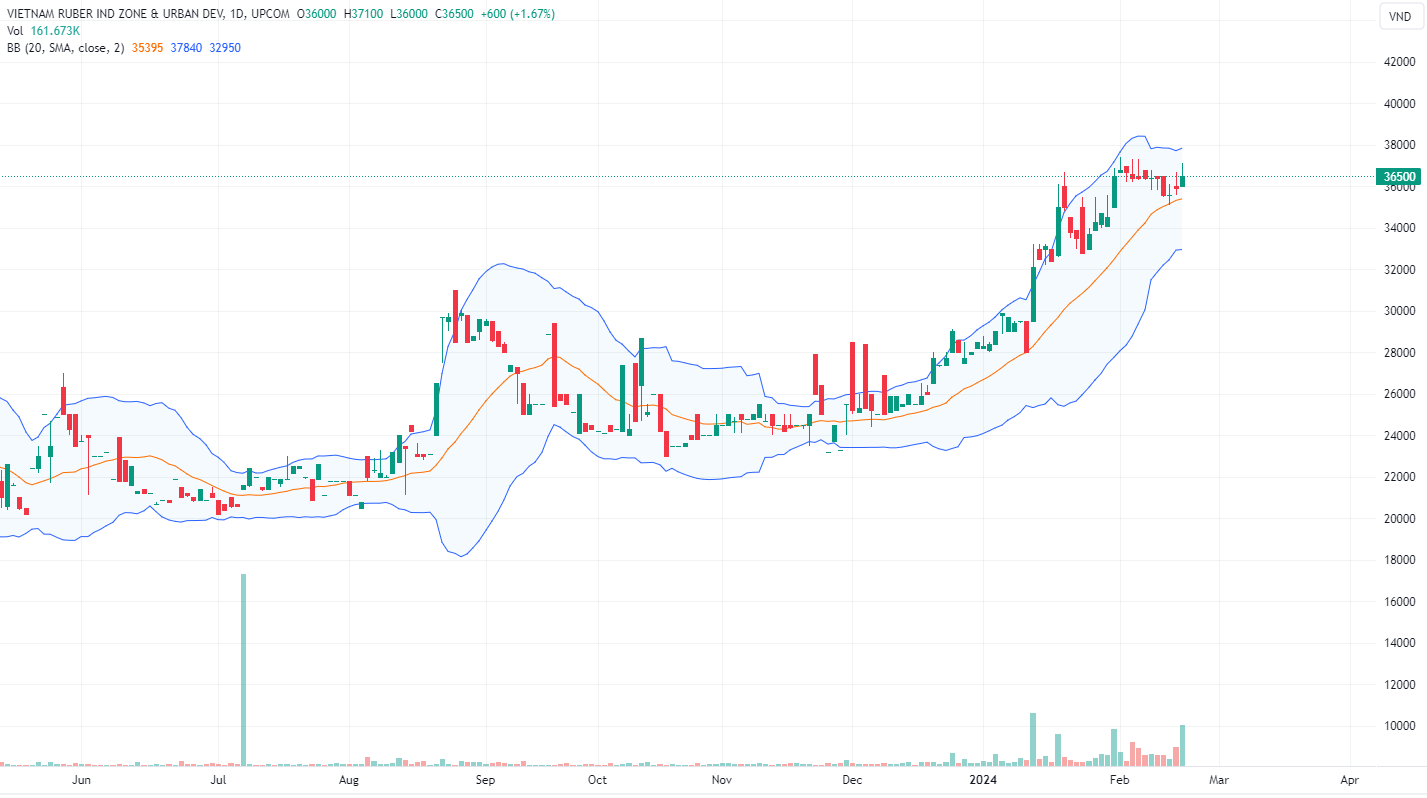1427x798 pixels.
Task: Click the 26000 price axis label
Action: 1397,394
